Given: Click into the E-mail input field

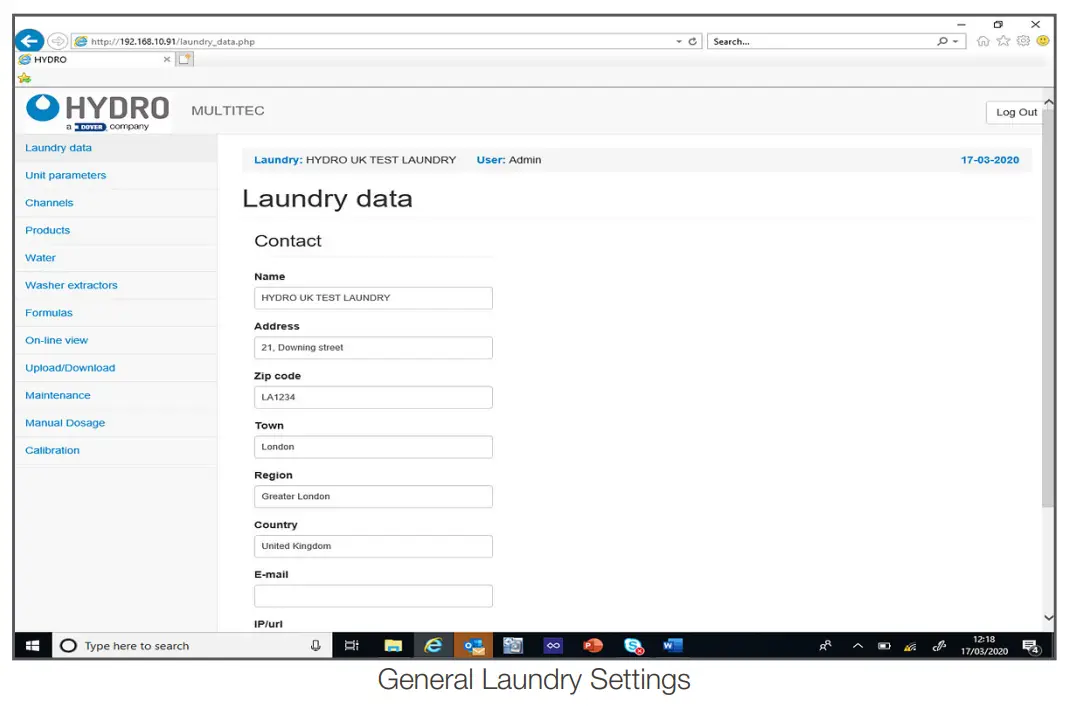Looking at the screenshot, I should pos(373,596).
